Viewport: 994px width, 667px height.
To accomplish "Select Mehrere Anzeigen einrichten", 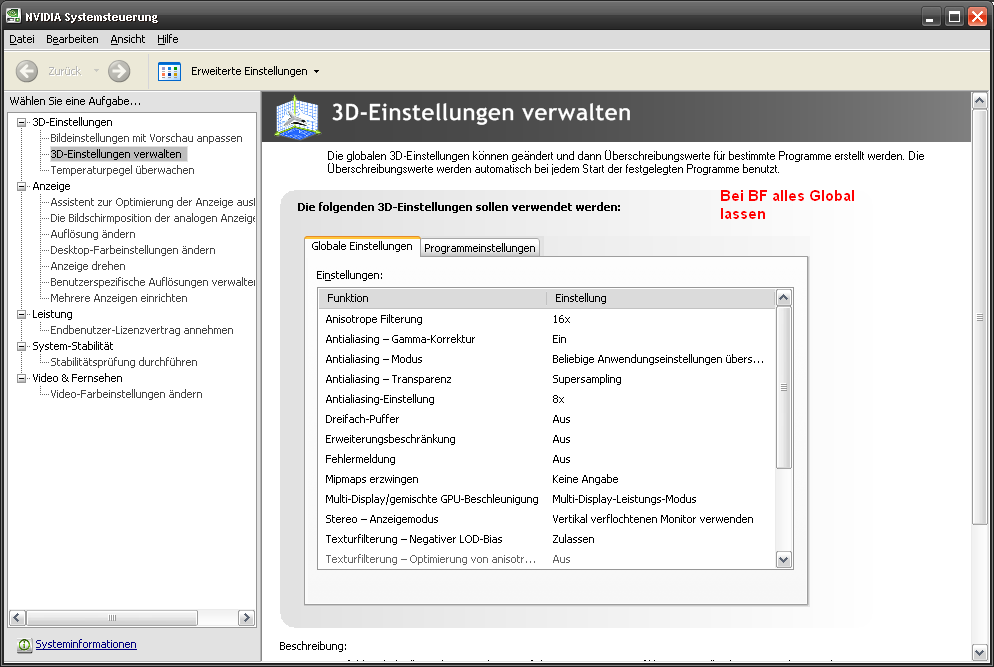I will coord(119,298).
